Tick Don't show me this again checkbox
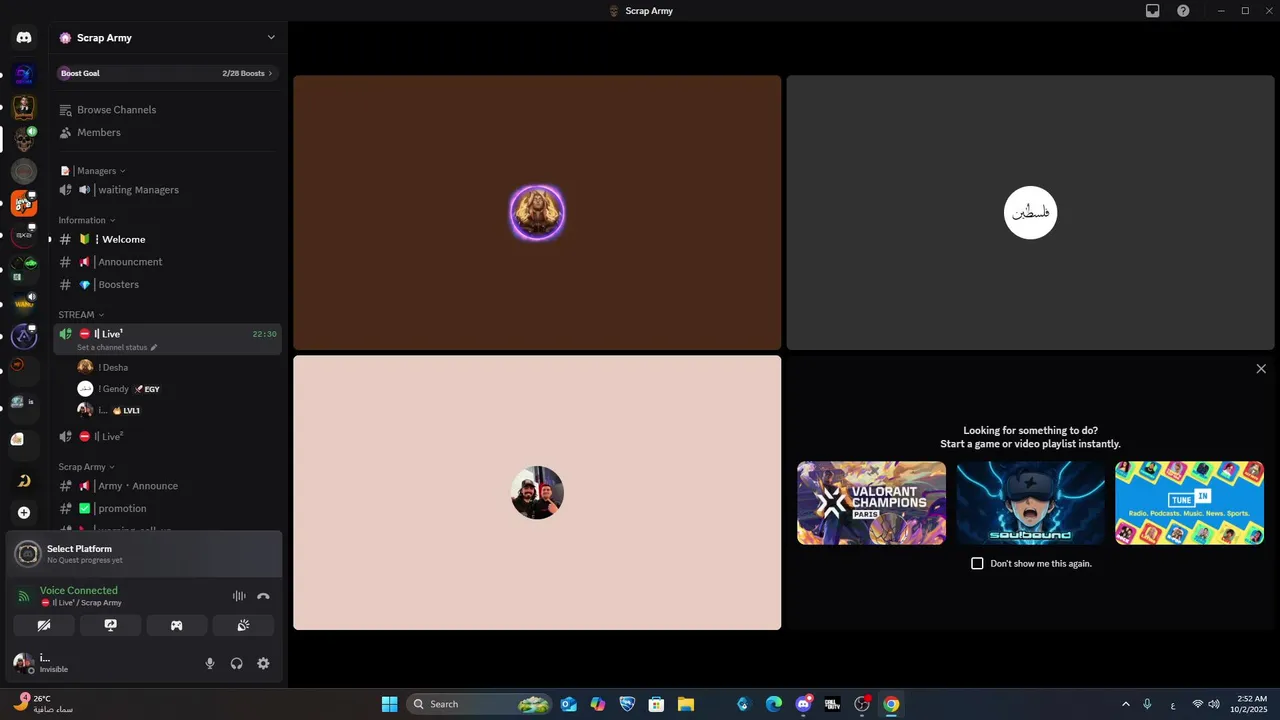 977,563
